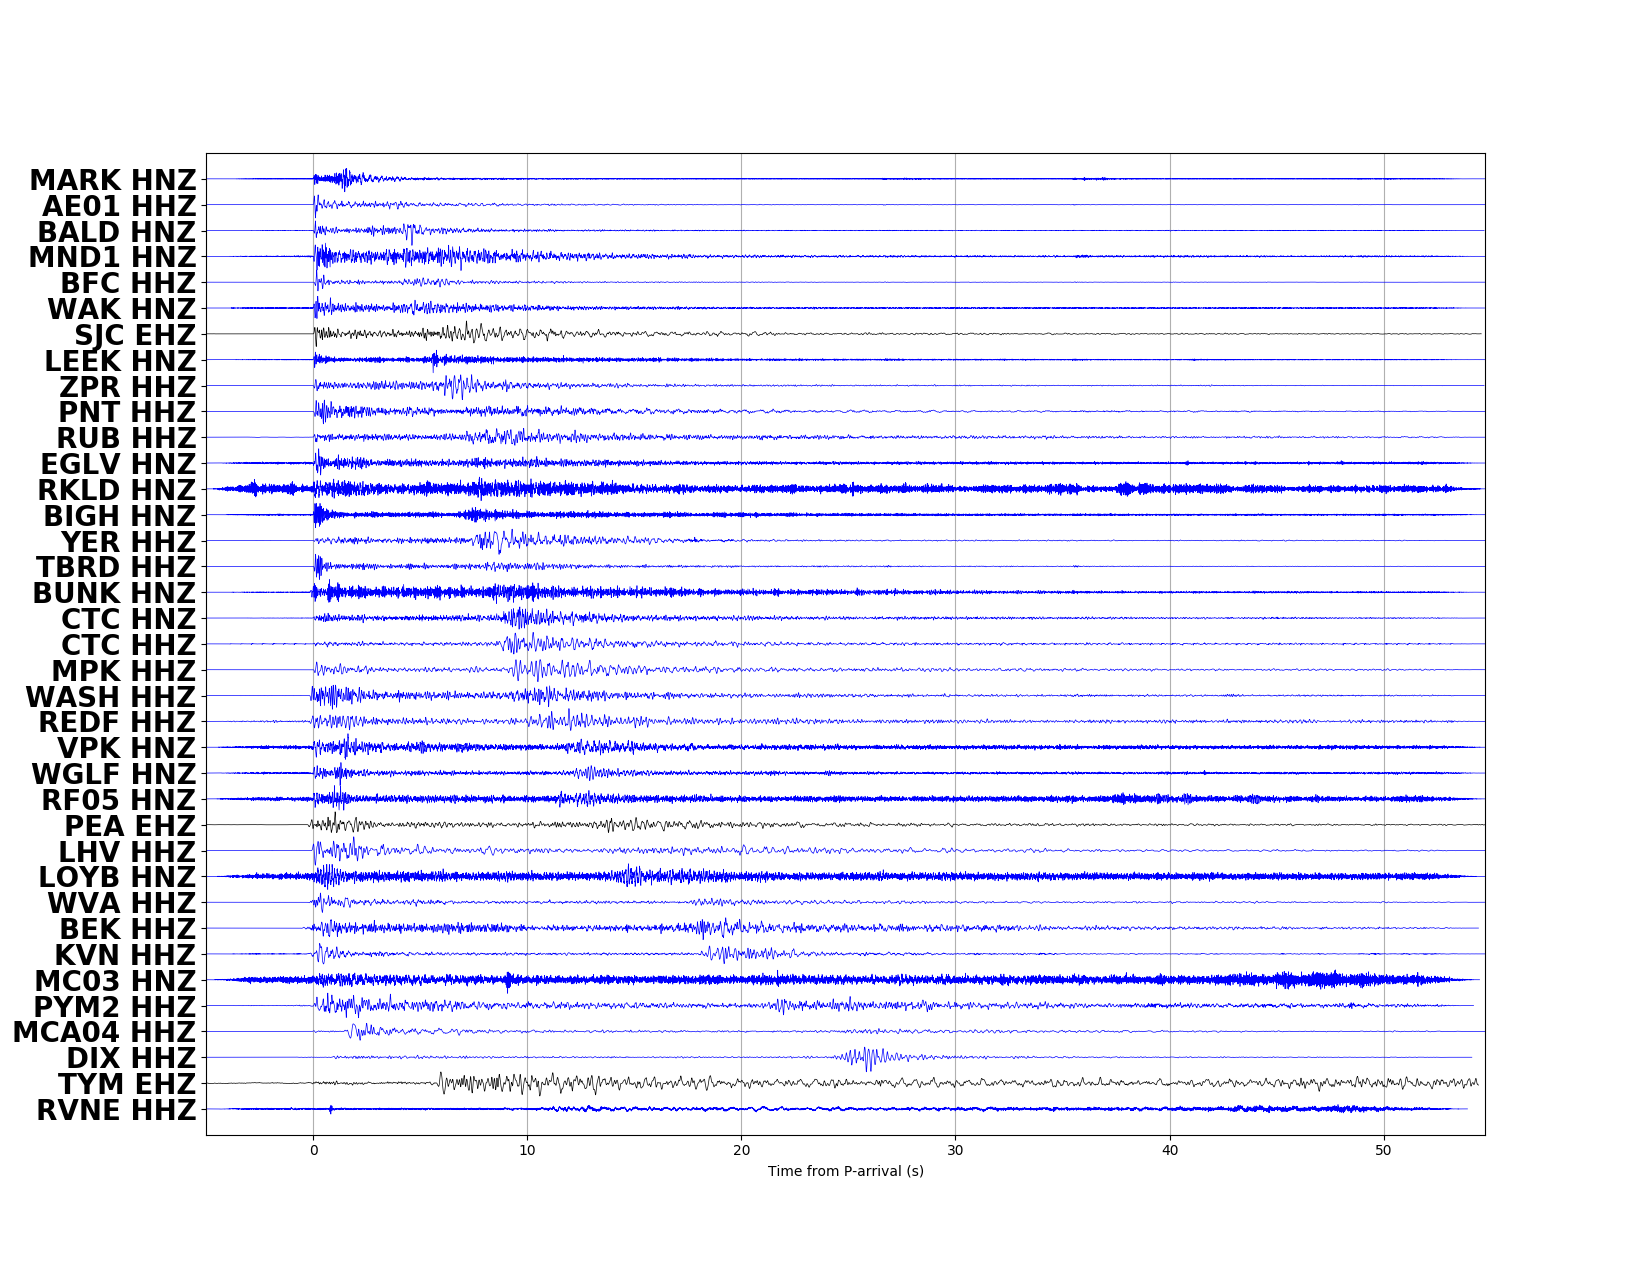Viewport: 1650px width, 1275px height.
Task: Select the BUNK HNZ trace
Action: tap(500, 594)
